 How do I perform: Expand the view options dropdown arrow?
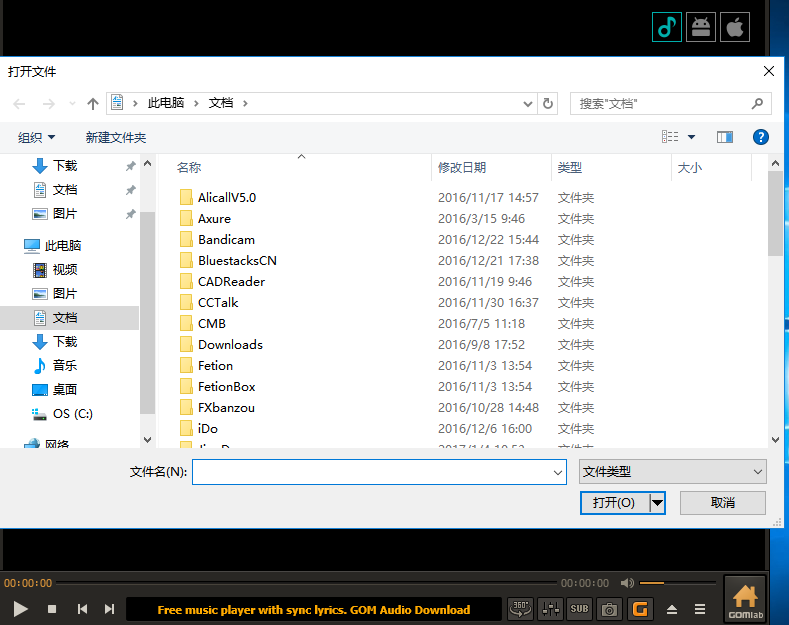[x=691, y=137]
